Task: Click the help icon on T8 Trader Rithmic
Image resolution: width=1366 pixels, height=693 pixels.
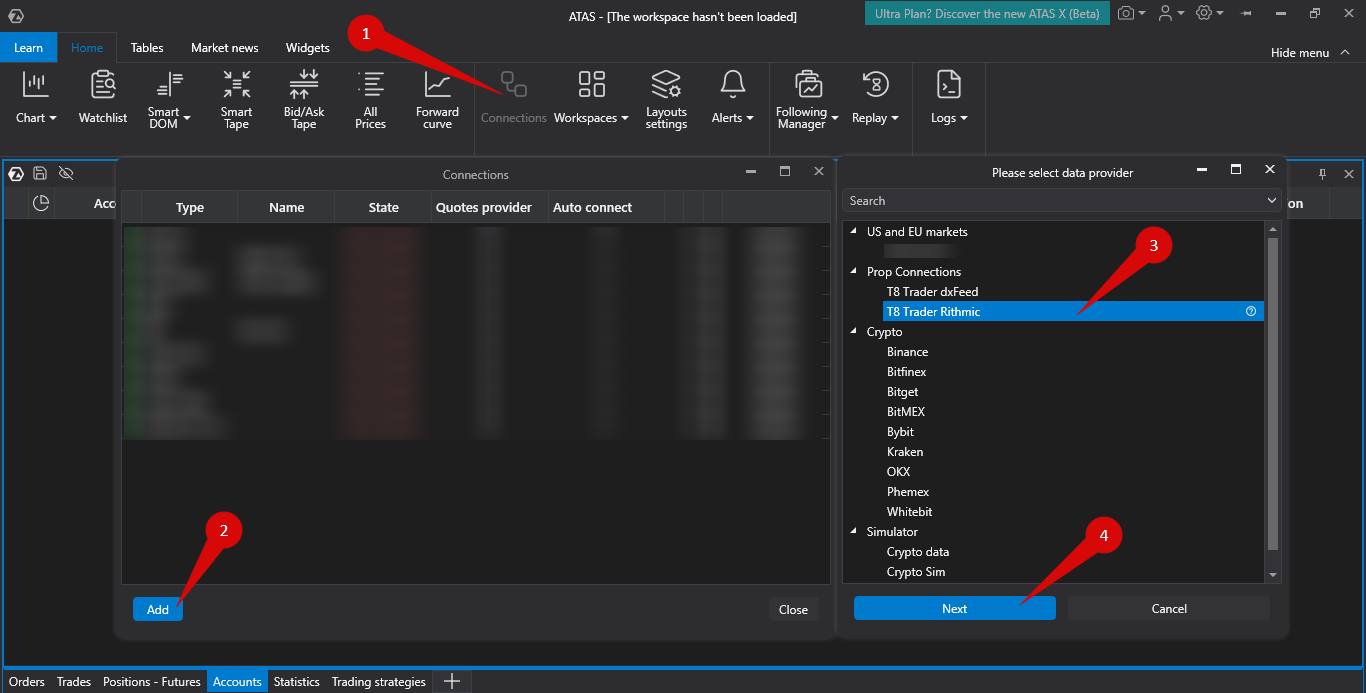Action: [1251, 311]
